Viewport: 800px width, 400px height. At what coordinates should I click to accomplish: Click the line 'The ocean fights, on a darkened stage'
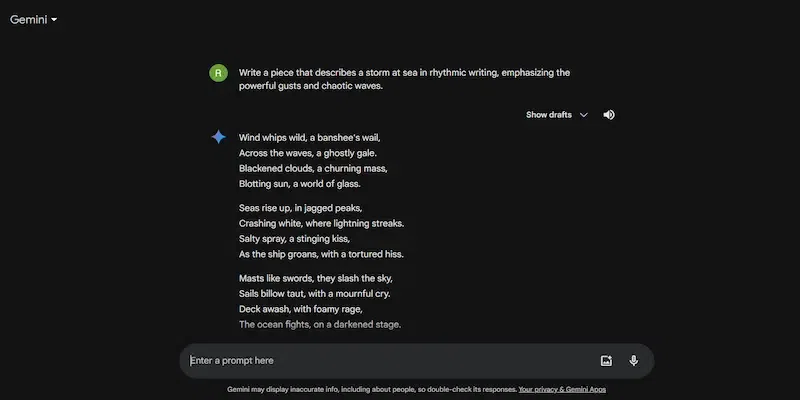(x=320, y=325)
